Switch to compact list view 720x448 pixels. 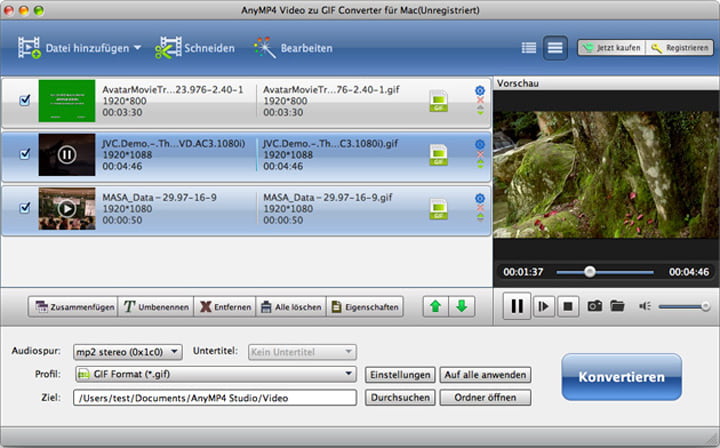tap(529, 48)
